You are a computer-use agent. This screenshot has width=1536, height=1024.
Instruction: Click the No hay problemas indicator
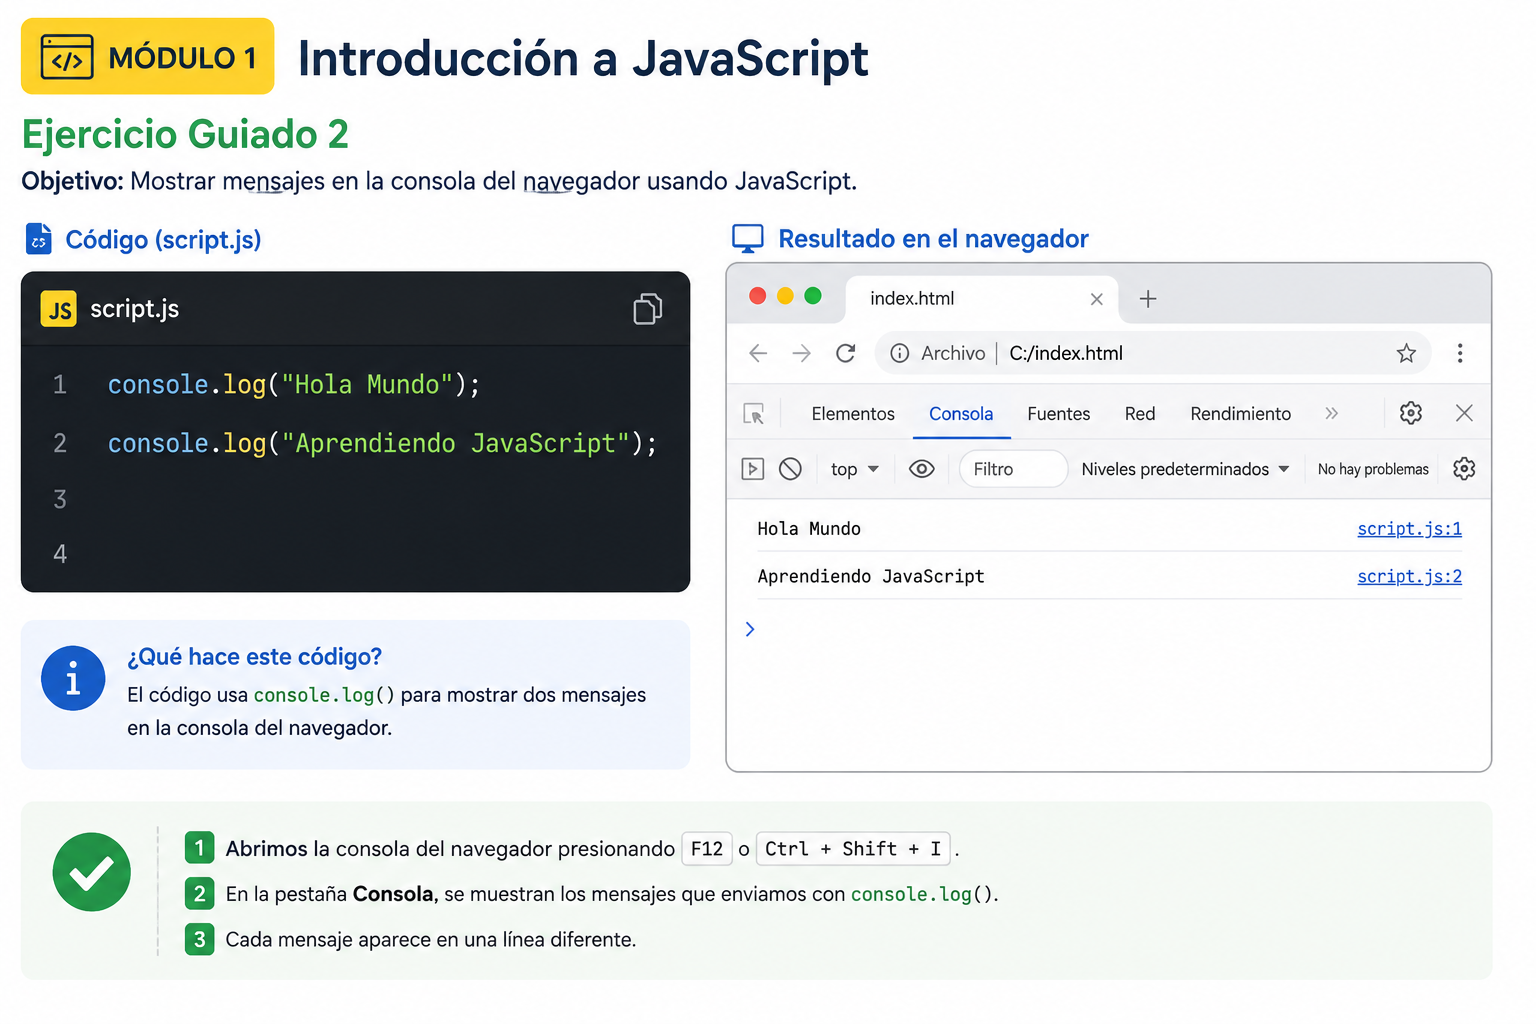tap(1373, 469)
